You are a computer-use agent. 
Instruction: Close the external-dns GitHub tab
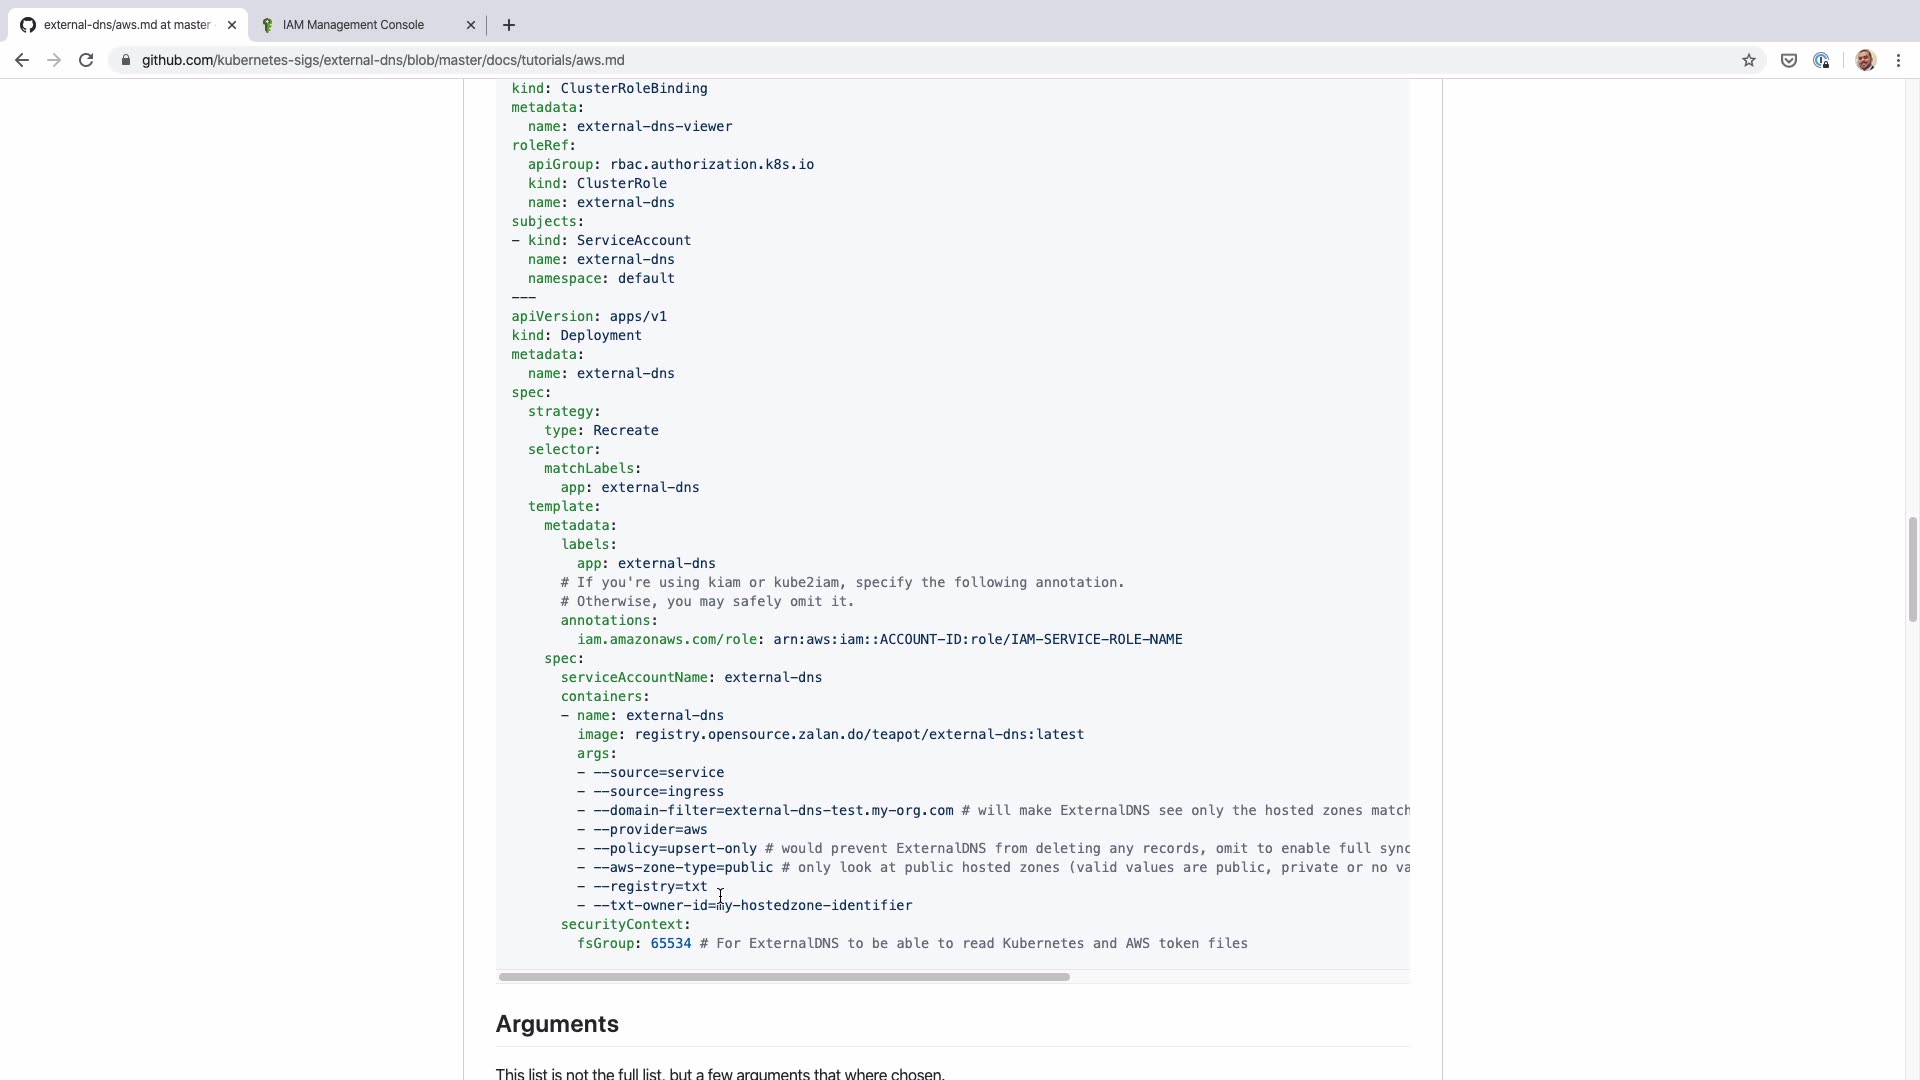tap(232, 25)
